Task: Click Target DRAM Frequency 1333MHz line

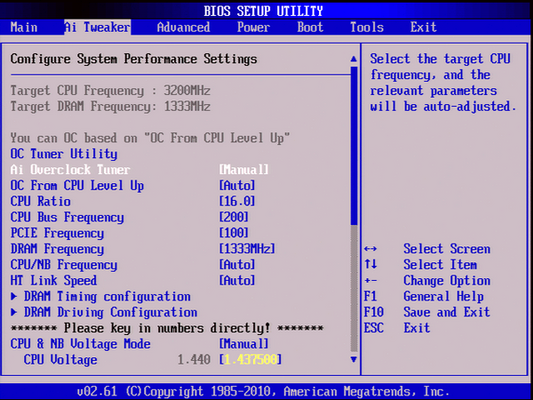Action: (x=110, y=106)
